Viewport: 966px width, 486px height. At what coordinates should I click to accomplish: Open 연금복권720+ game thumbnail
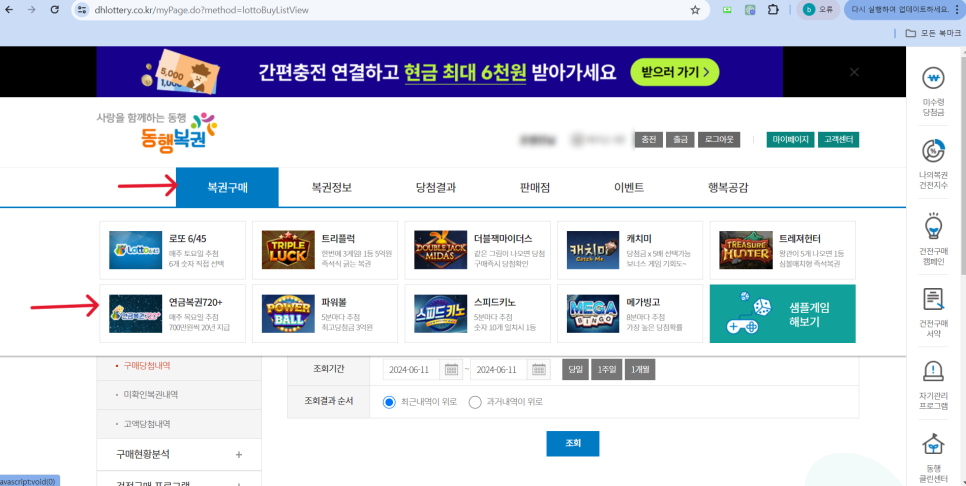point(136,314)
